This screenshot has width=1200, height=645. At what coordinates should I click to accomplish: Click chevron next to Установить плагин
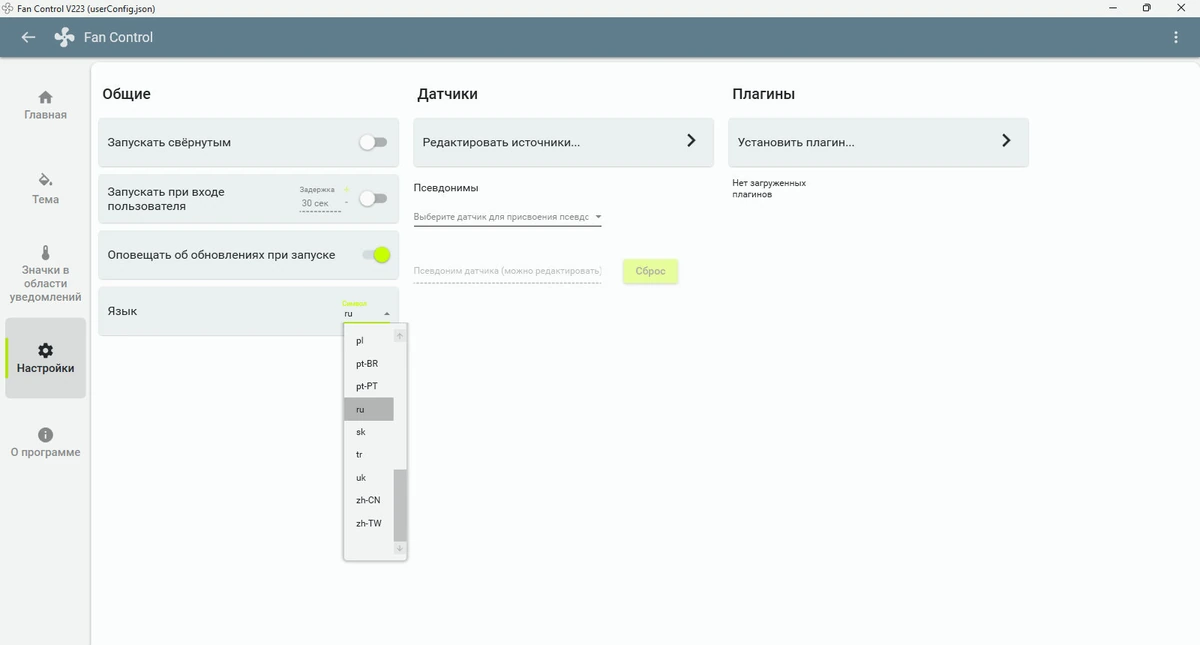click(1006, 141)
